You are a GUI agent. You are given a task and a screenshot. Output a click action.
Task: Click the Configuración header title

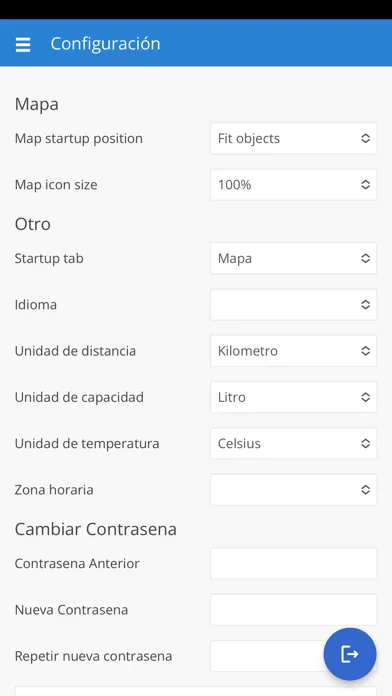(105, 44)
